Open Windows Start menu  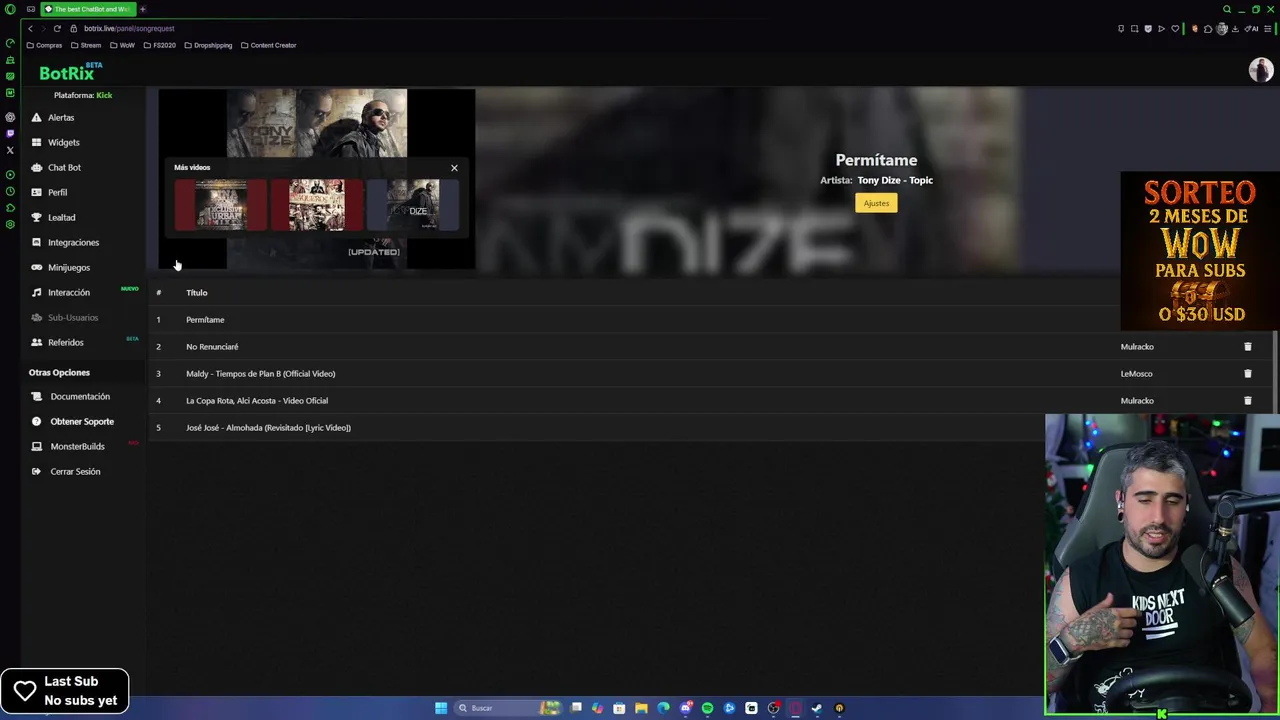point(441,708)
